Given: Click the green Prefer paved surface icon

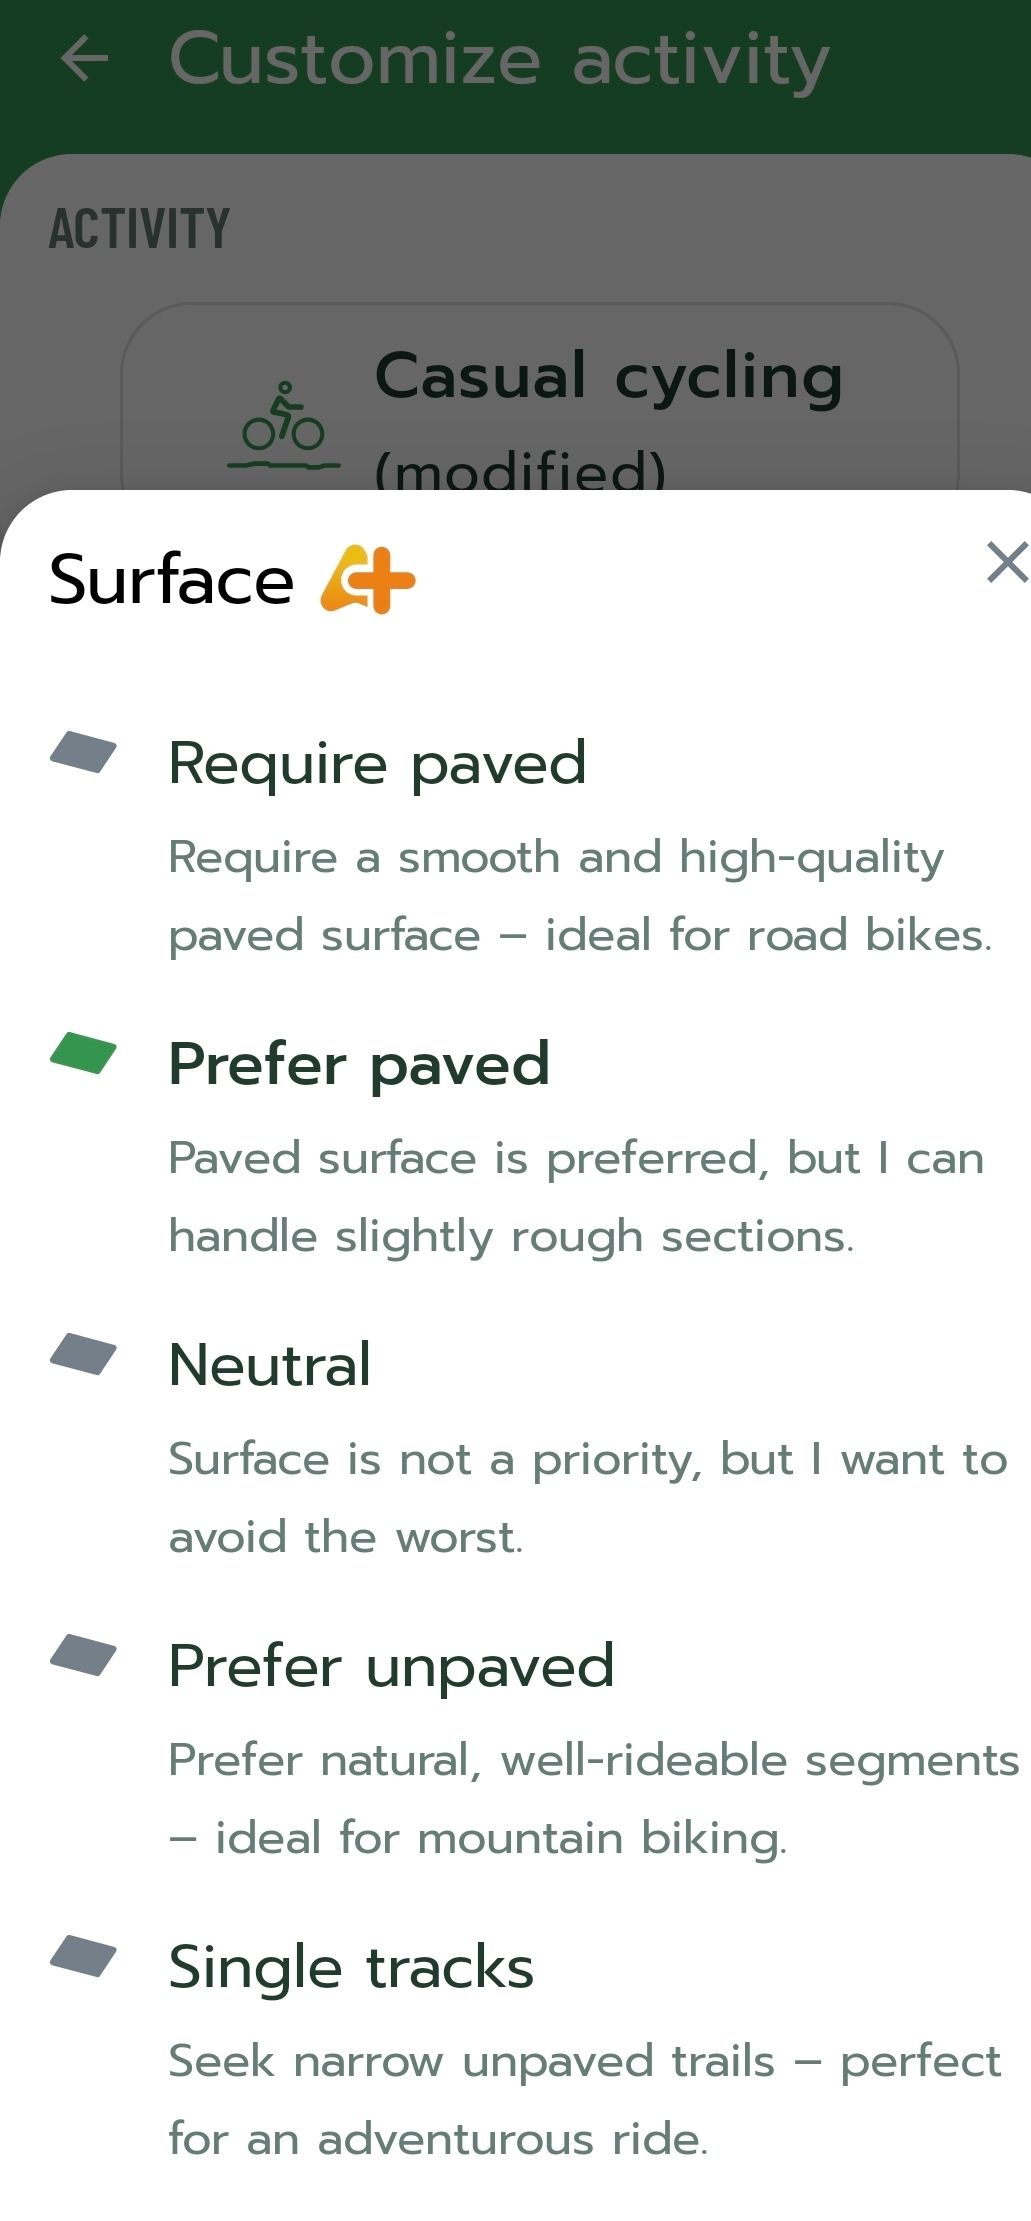Looking at the screenshot, I should pos(84,1053).
